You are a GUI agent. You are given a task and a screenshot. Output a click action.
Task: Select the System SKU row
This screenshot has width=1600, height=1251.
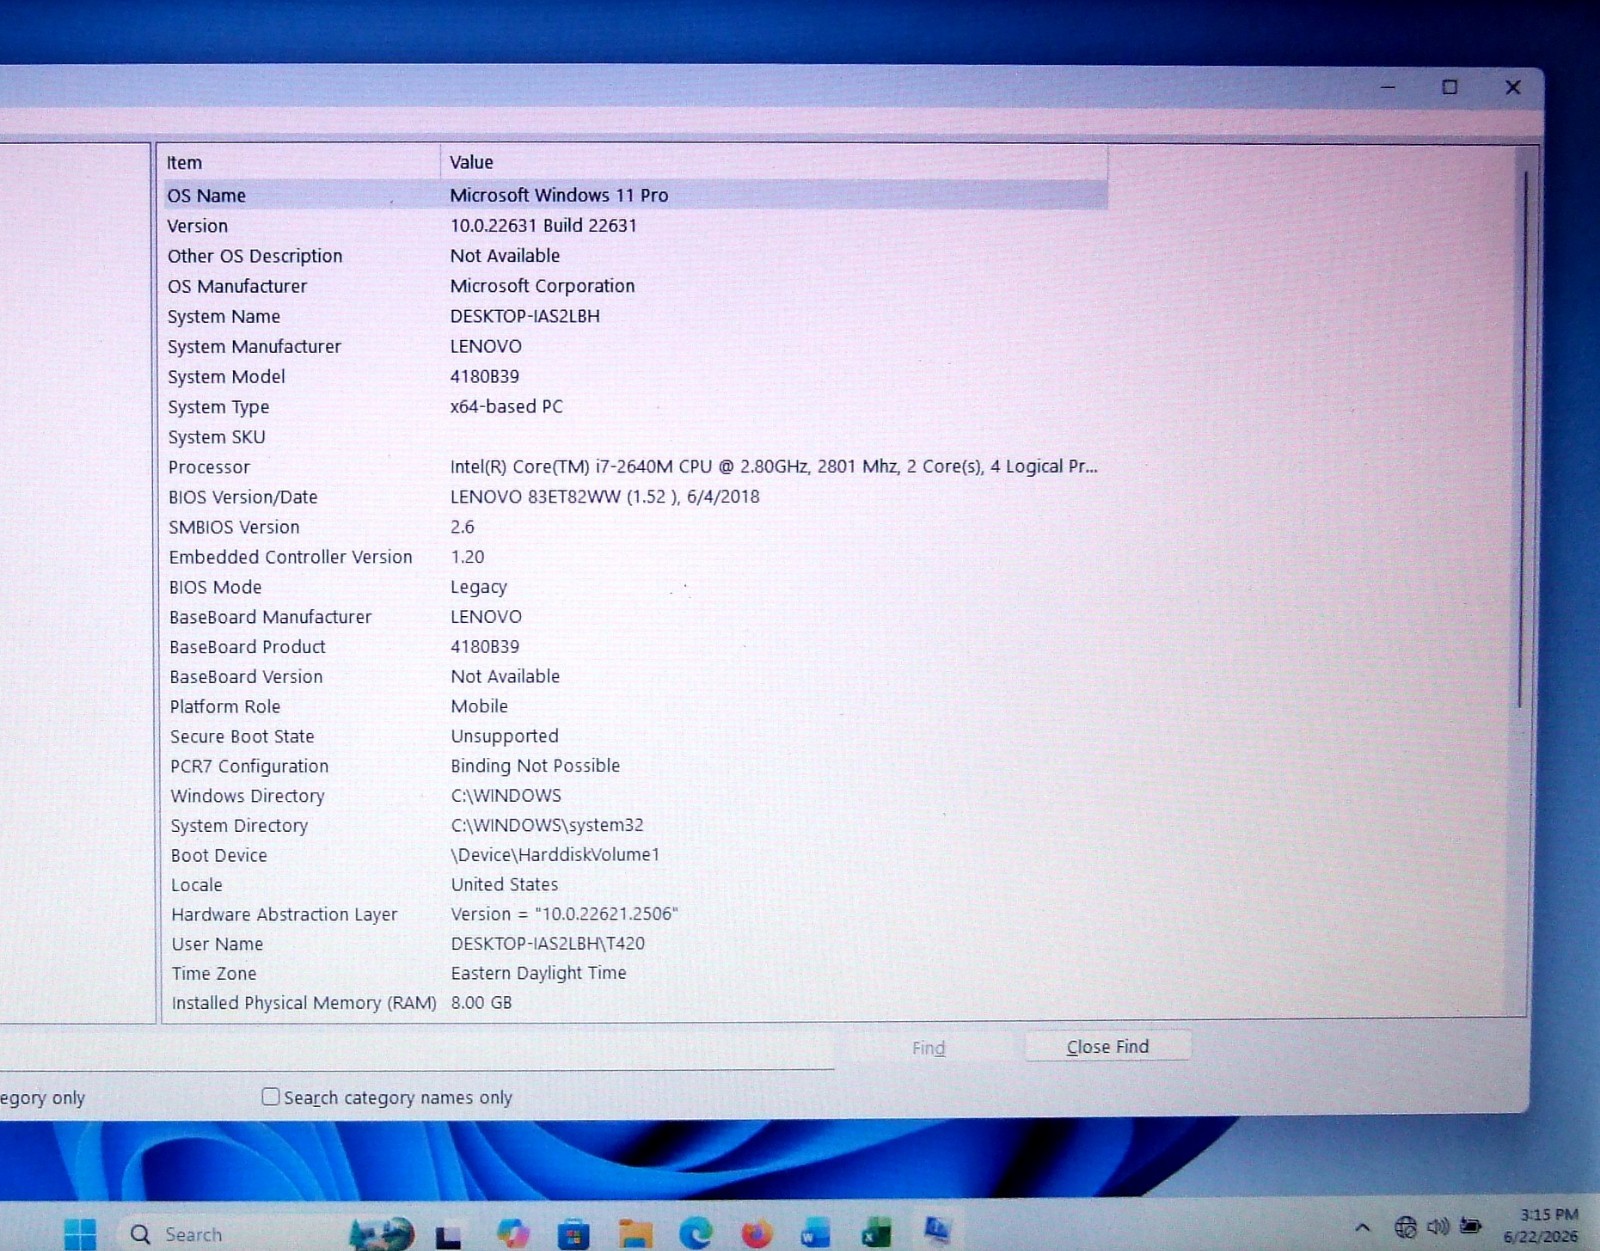pos(635,436)
